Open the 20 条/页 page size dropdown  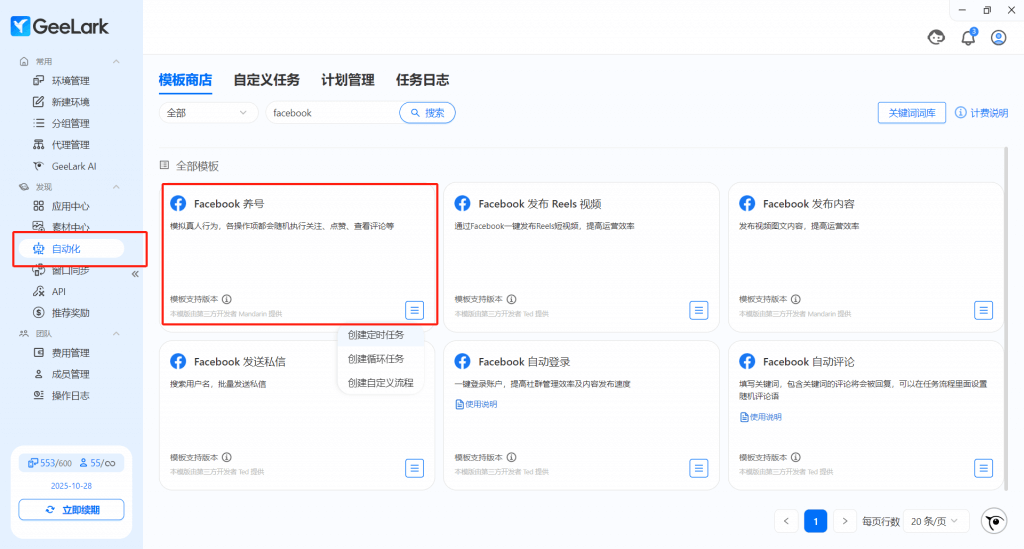point(937,521)
